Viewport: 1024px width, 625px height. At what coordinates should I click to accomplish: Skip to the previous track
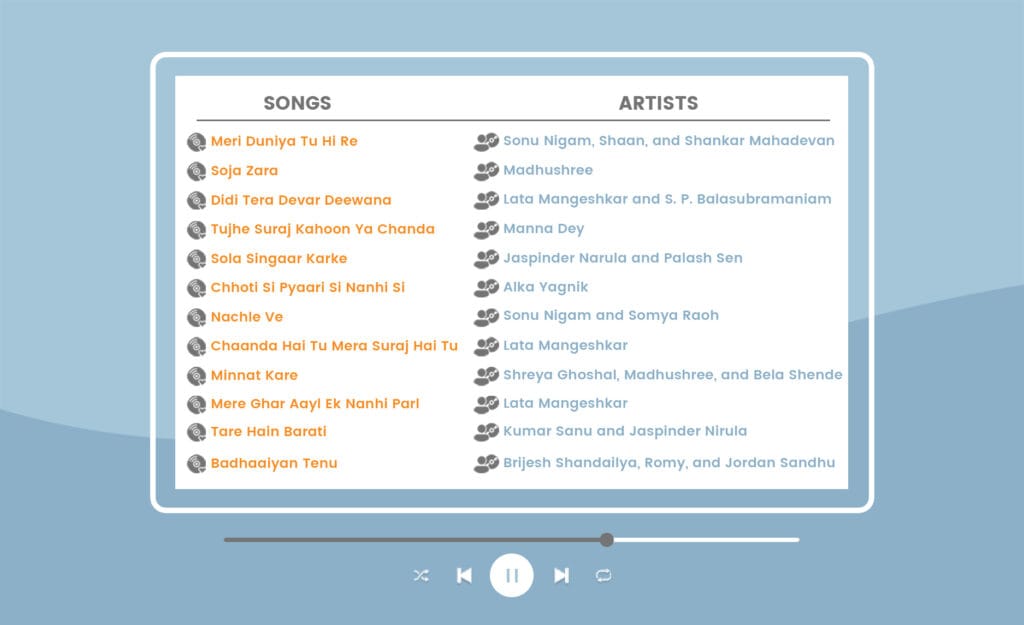[464, 575]
